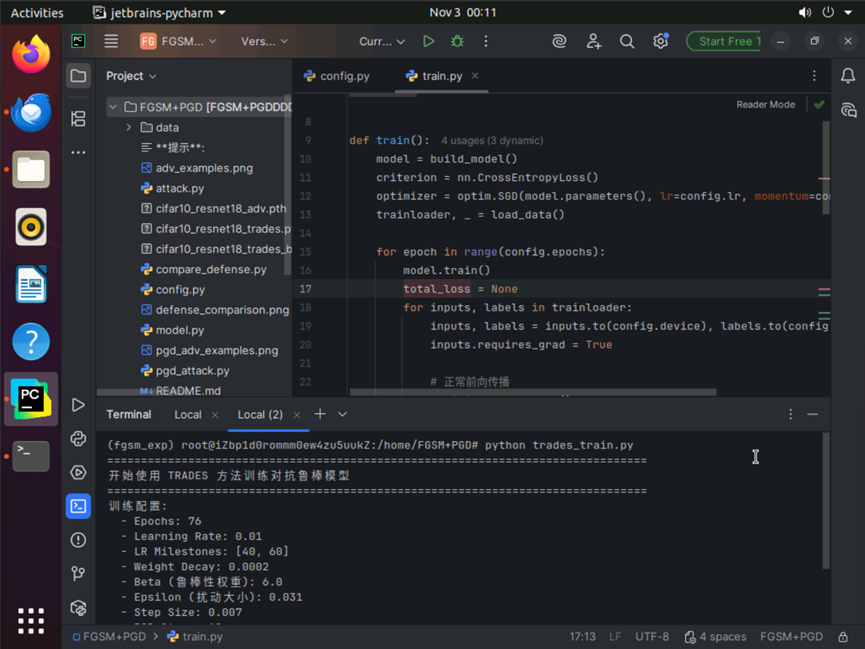Viewport: 865px width, 649px height.
Task: Open IDE settings gear icon
Action: pyautogui.click(x=660, y=41)
